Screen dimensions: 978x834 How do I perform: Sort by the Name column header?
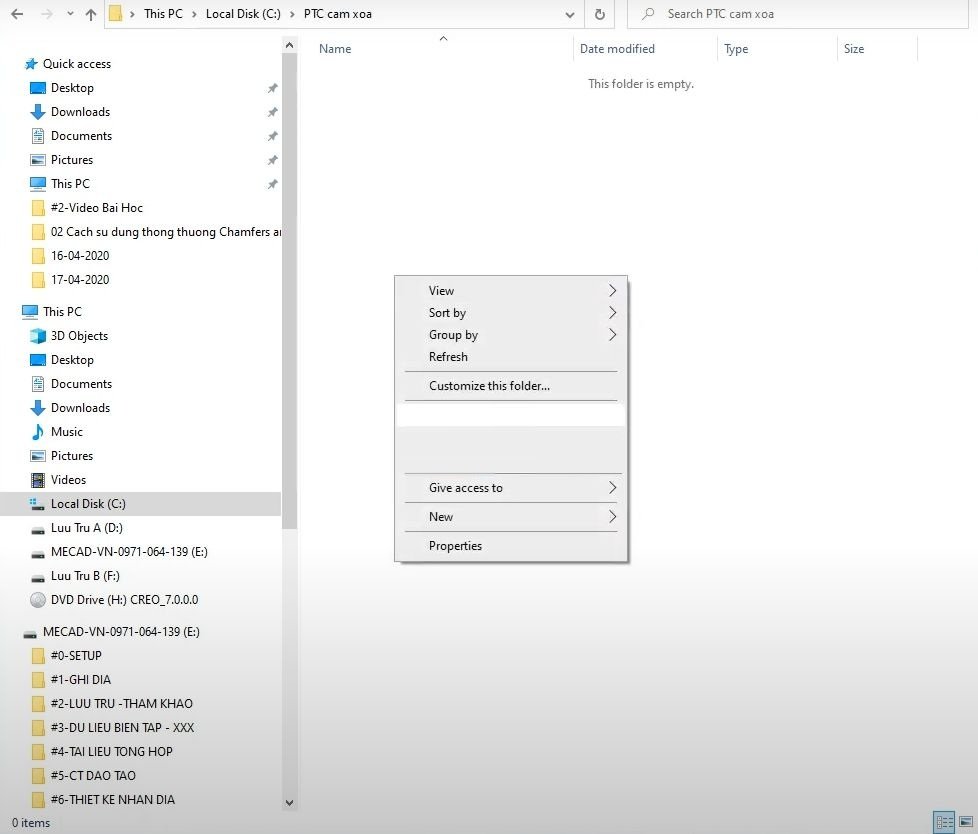(335, 49)
